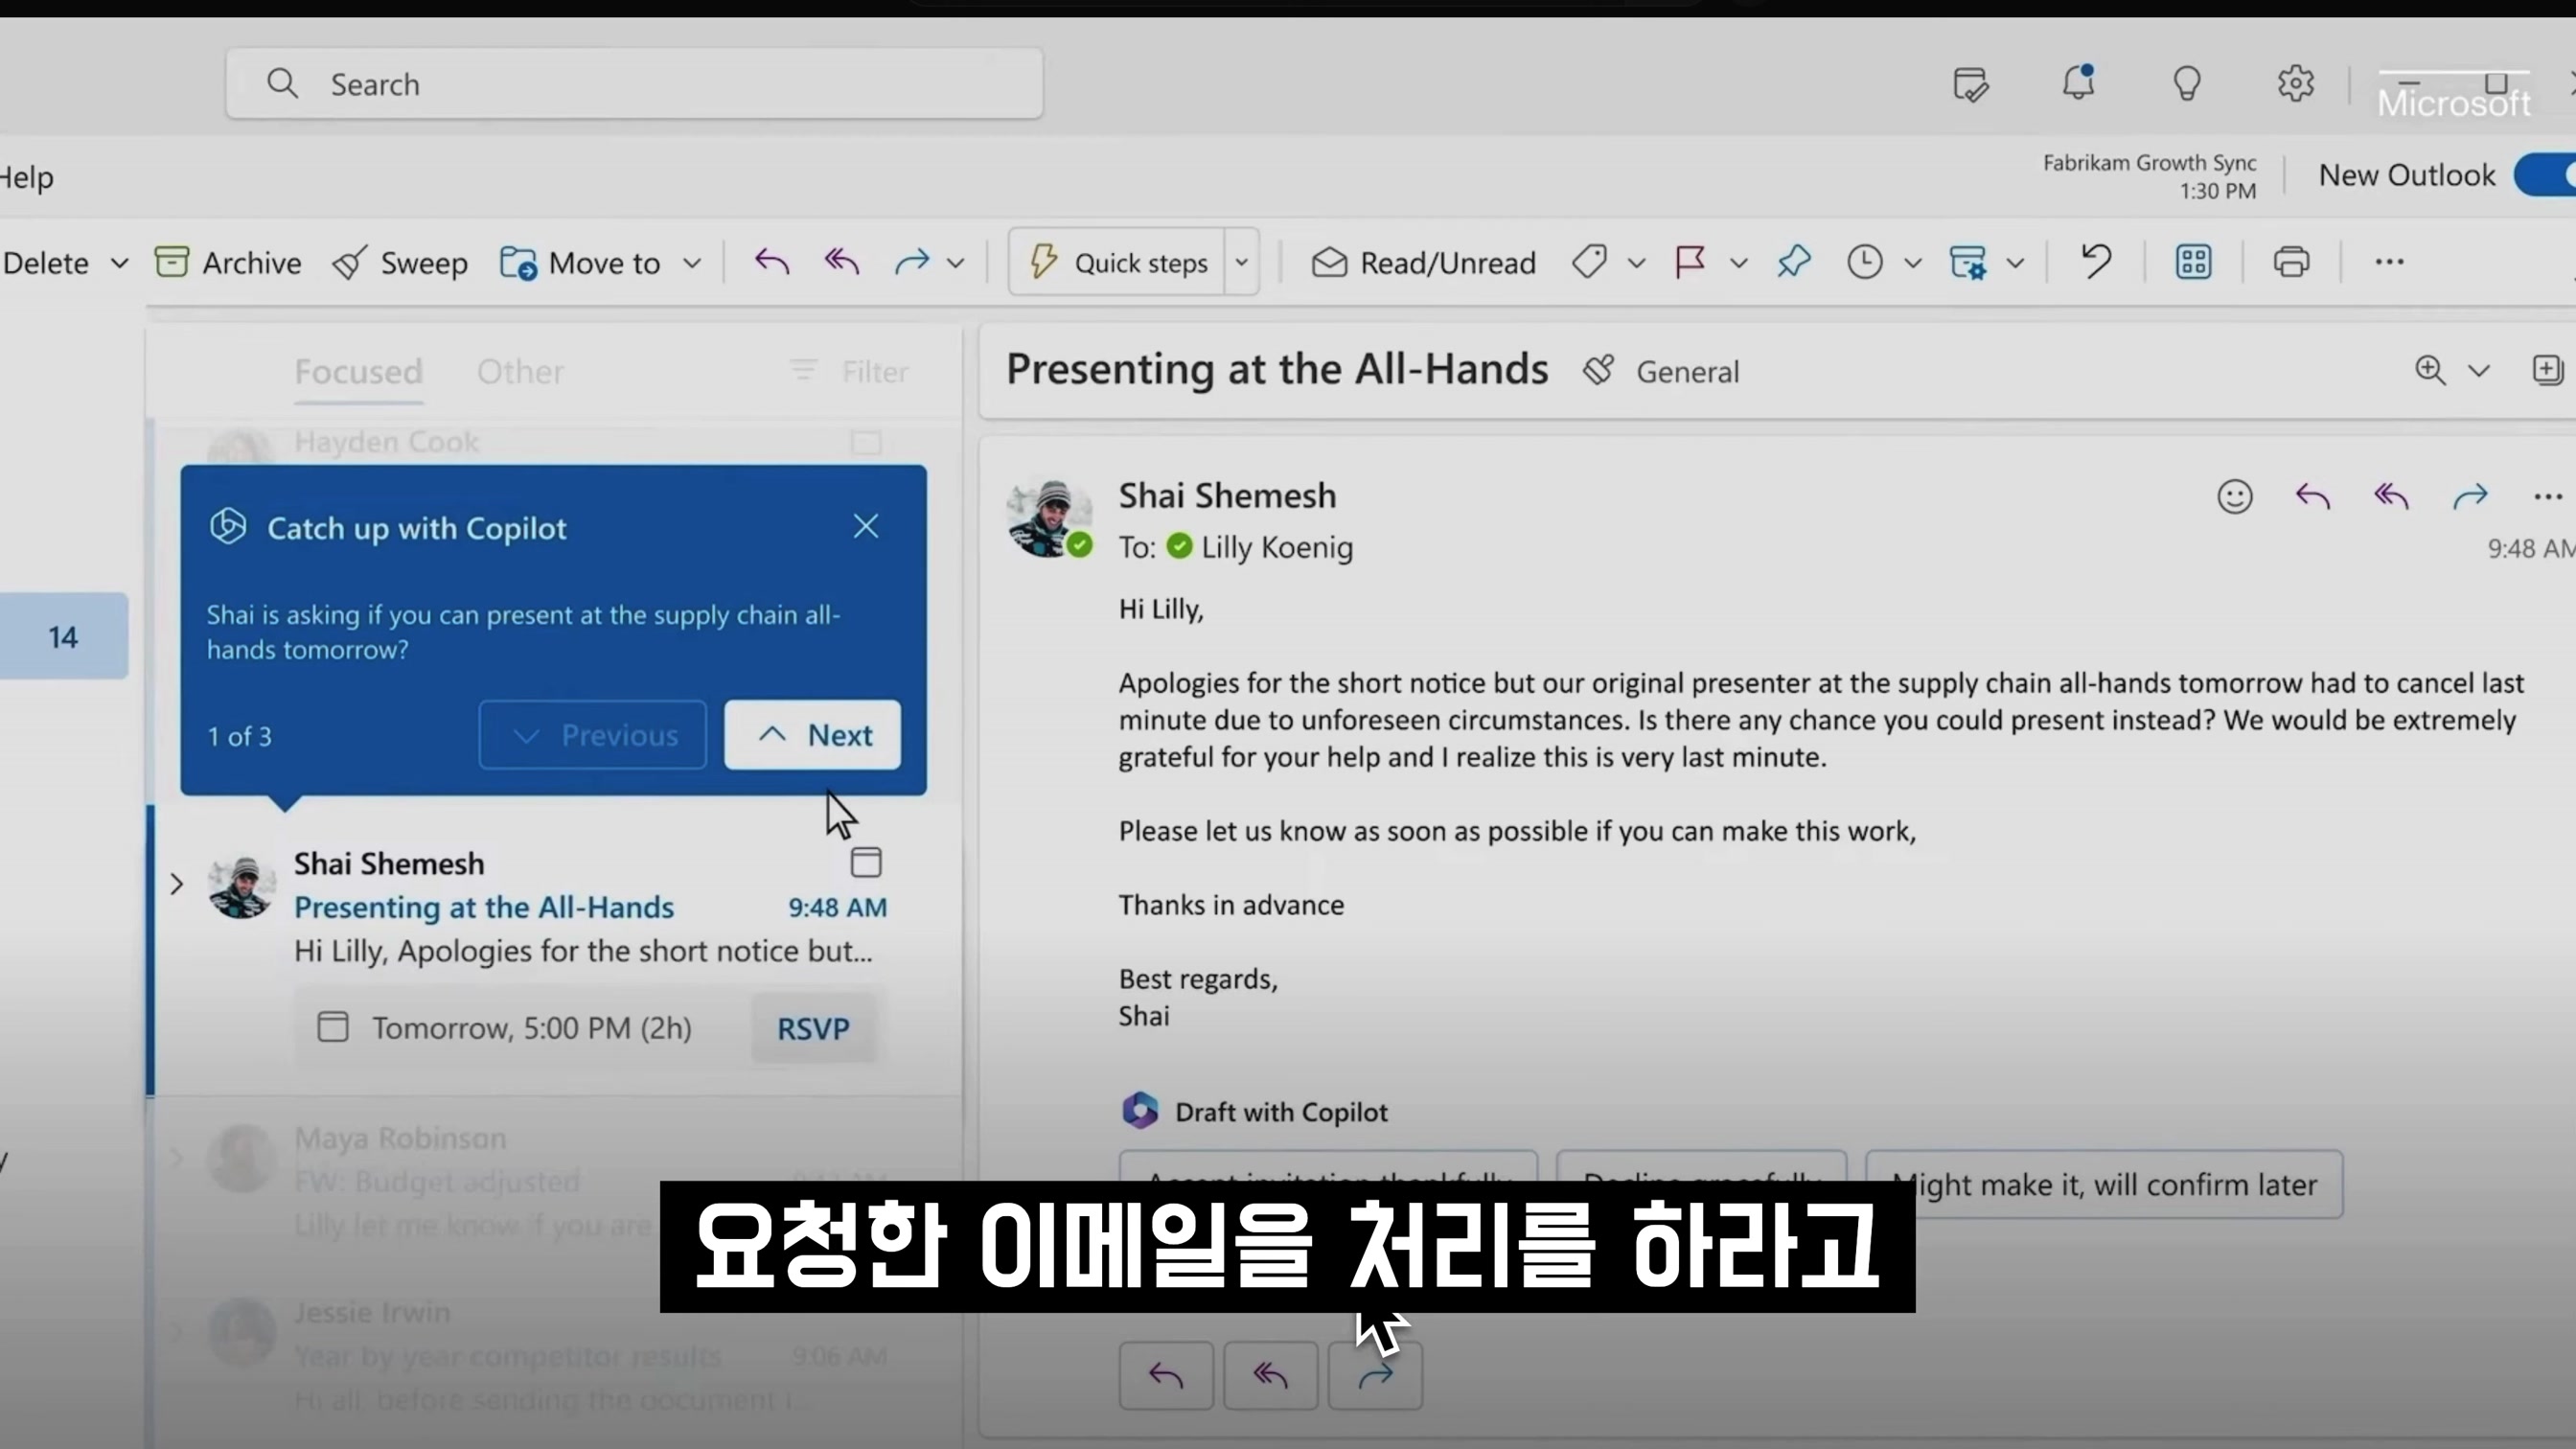
Task: Click the Categorize tag icon
Action: tap(1589, 262)
